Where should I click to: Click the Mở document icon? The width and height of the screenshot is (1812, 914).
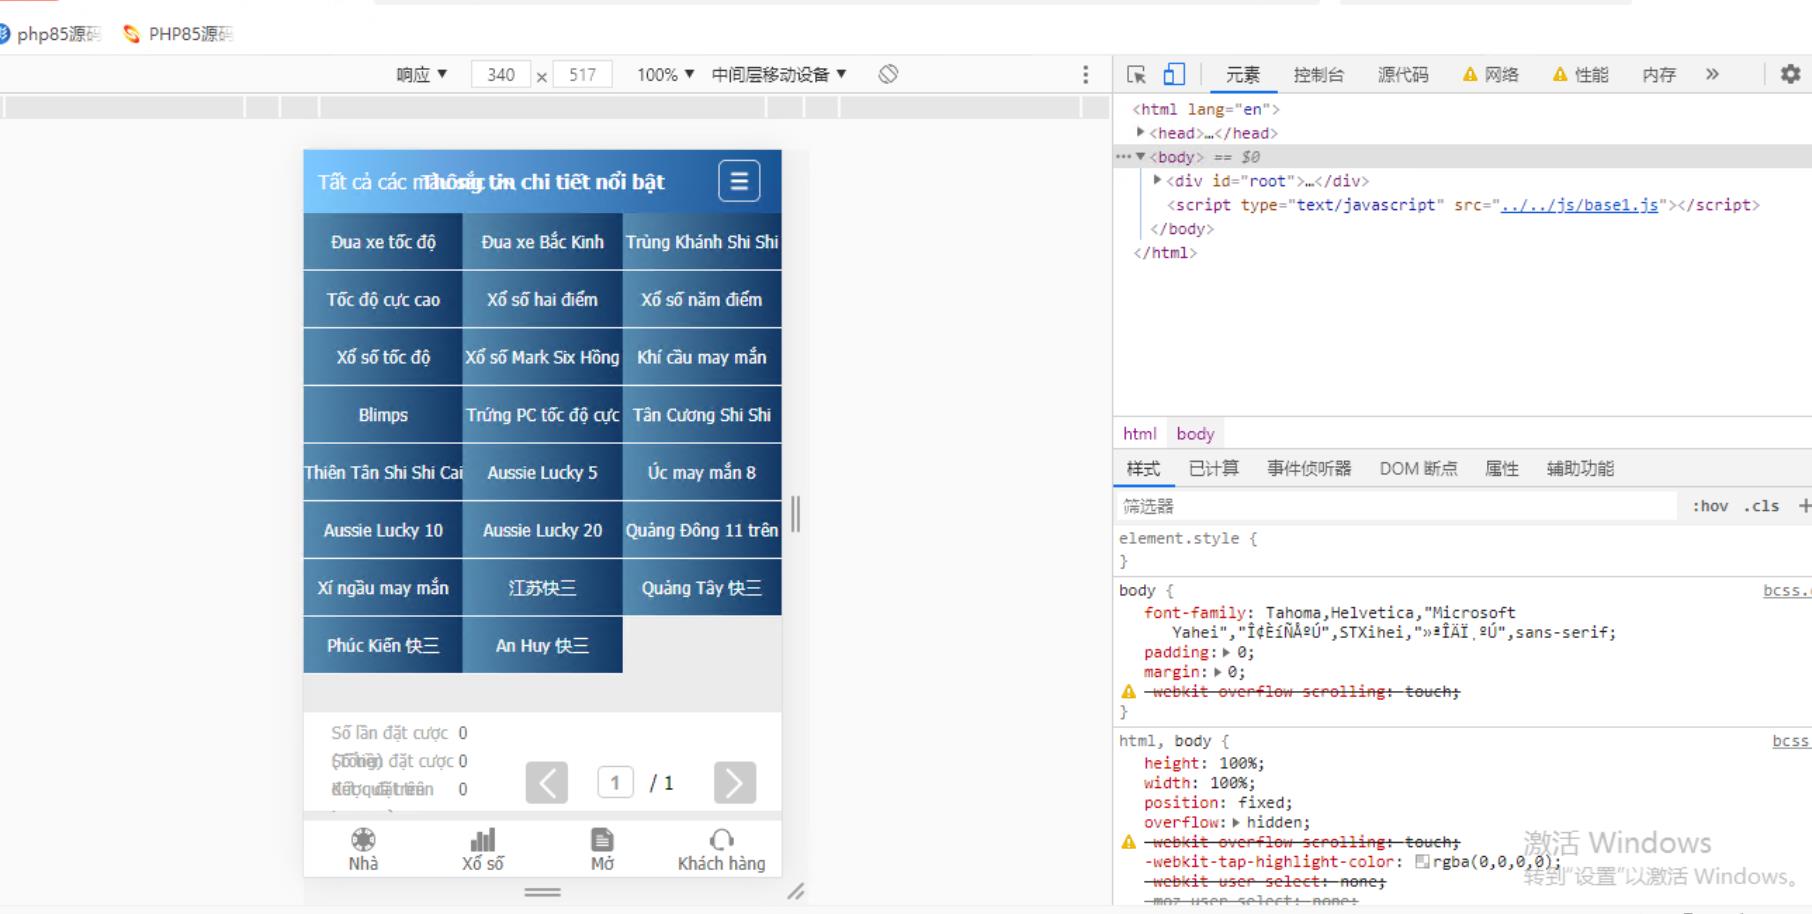click(602, 840)
